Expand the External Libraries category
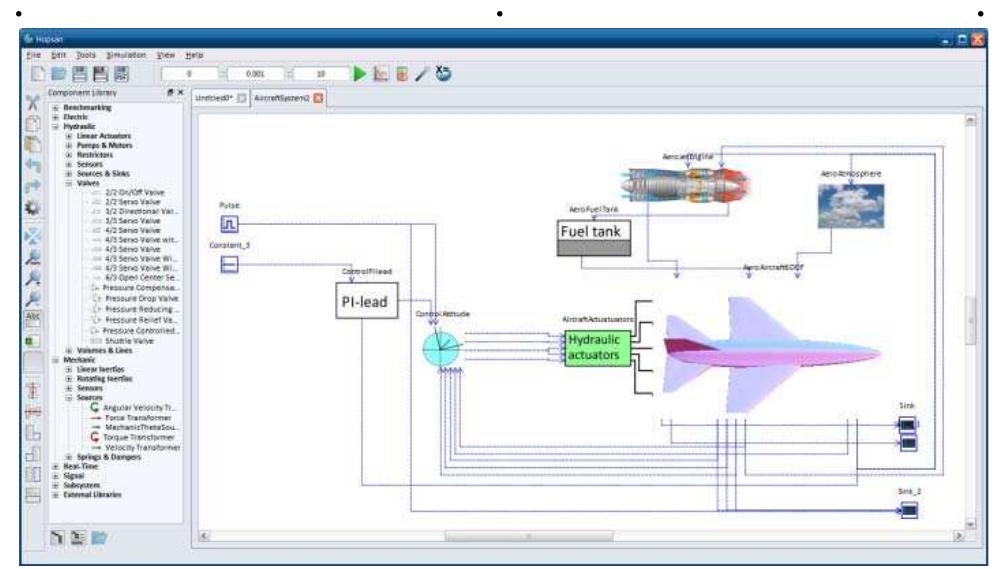This screenshot has width=1005, height=569. tap(56, 495)
